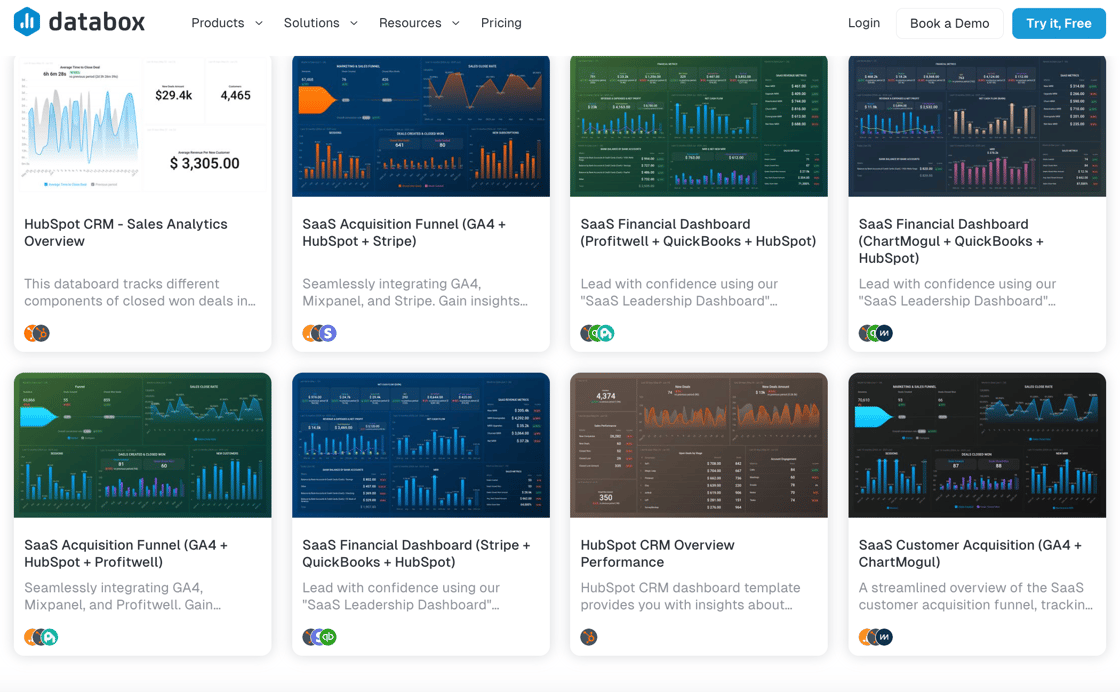
Task: Click text 'Seamlessly integrating GA4, Mixpanel, and Profitwell'
Action: click(123, 596)
